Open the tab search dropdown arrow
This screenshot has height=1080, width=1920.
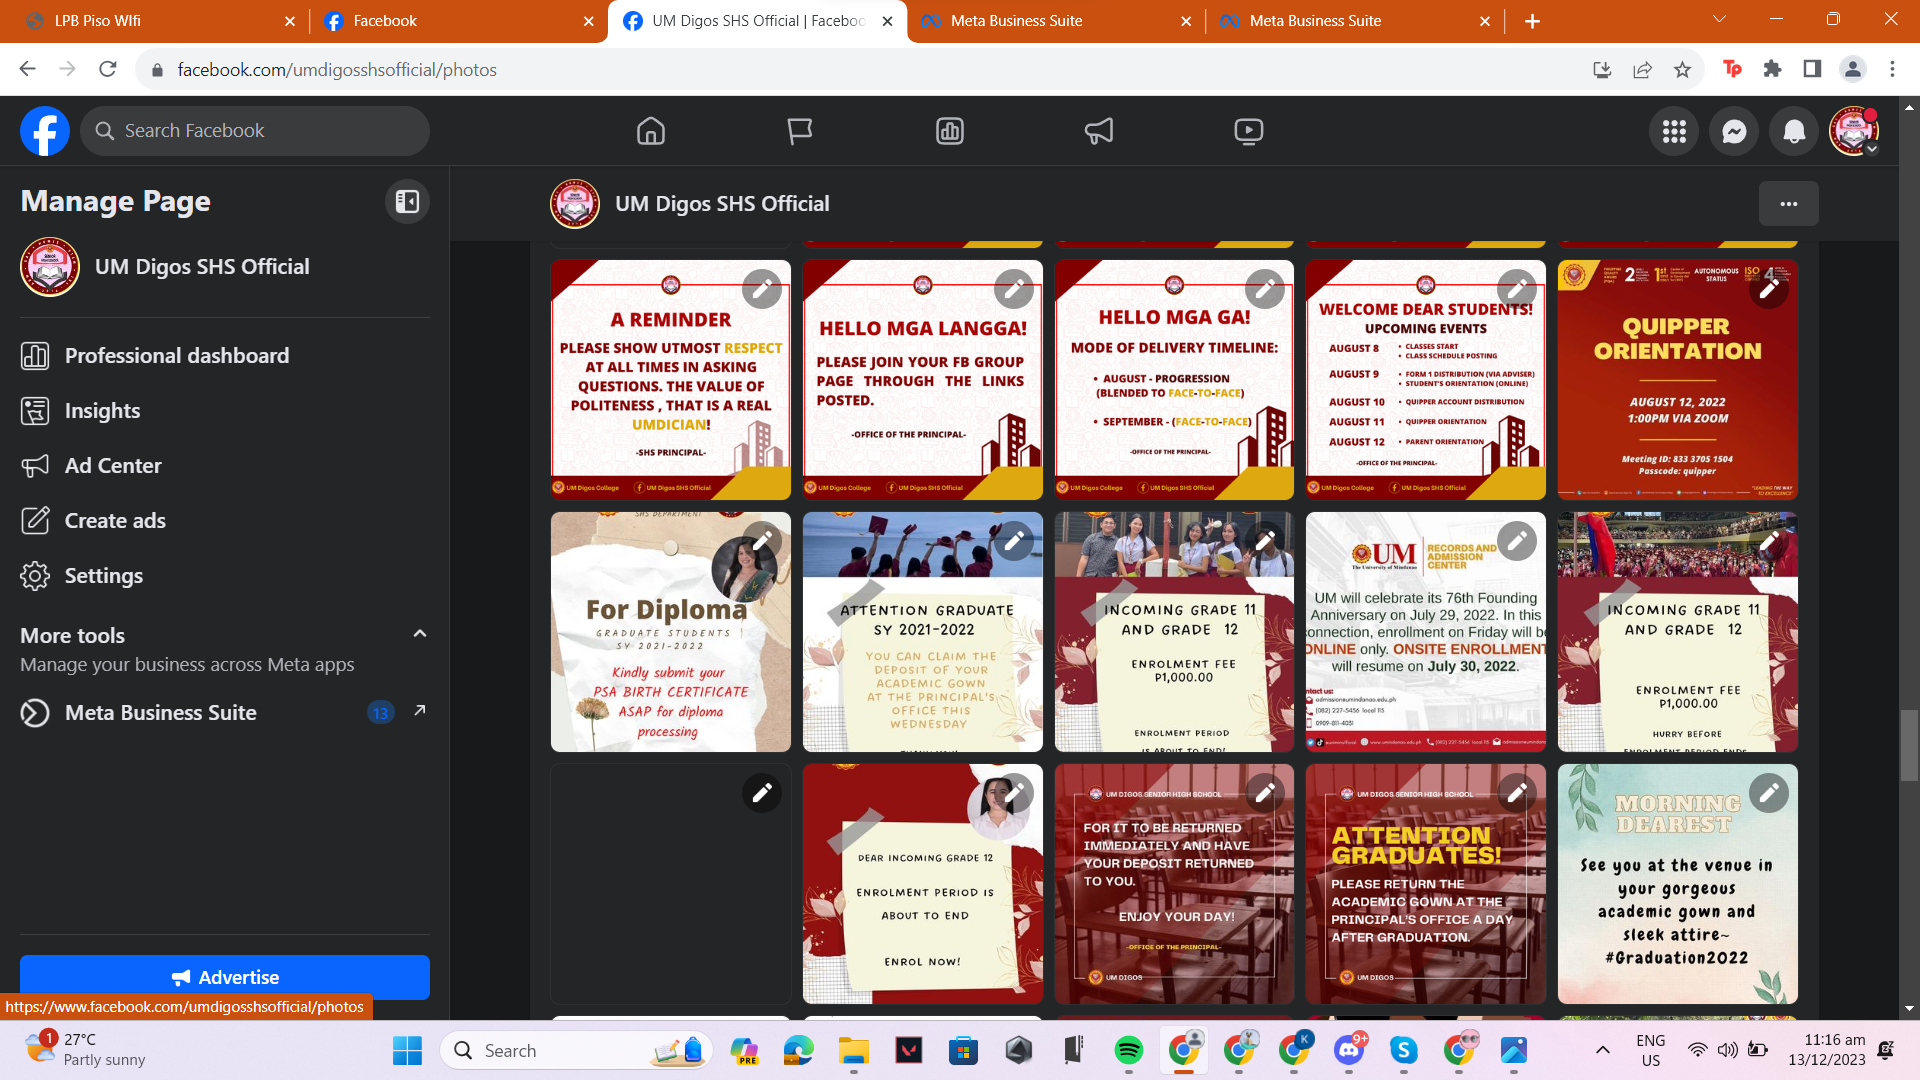[x=1719, y=19]
